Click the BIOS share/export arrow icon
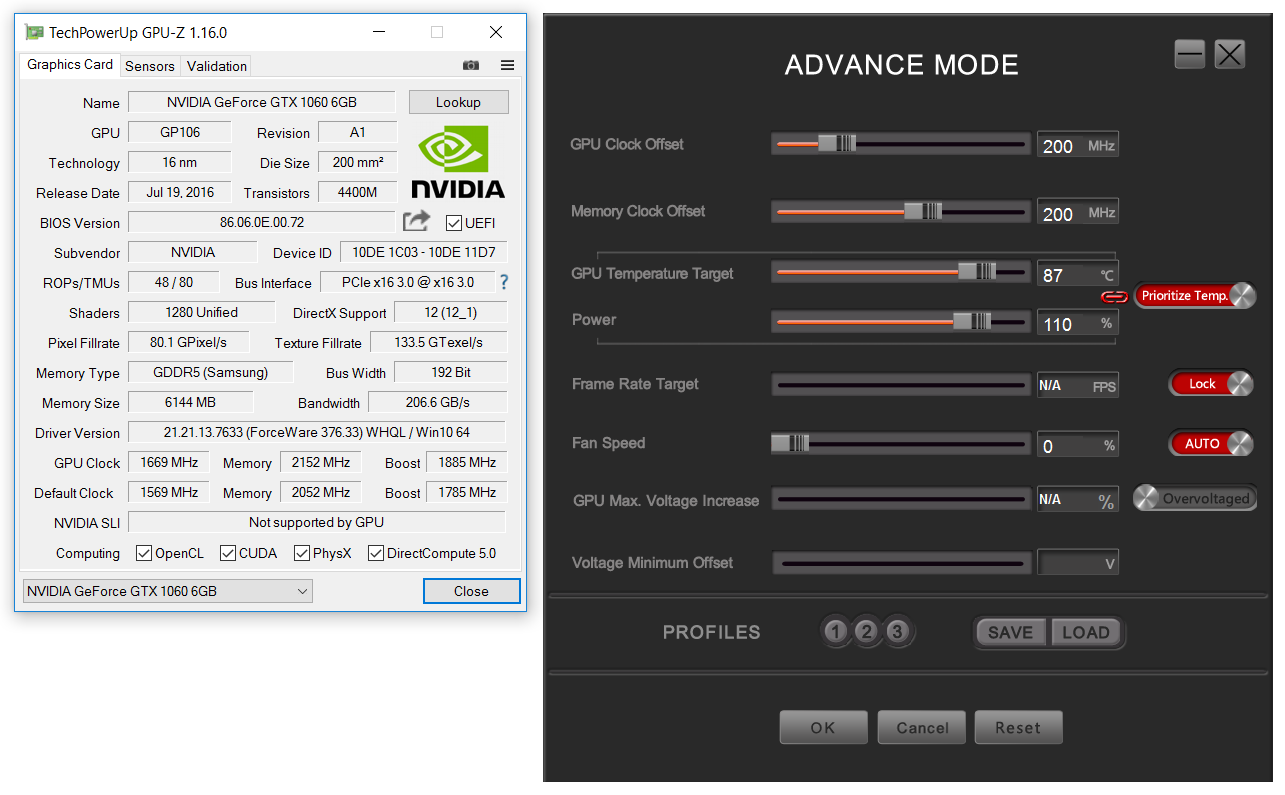The image size is (1285, 795). 416,222
